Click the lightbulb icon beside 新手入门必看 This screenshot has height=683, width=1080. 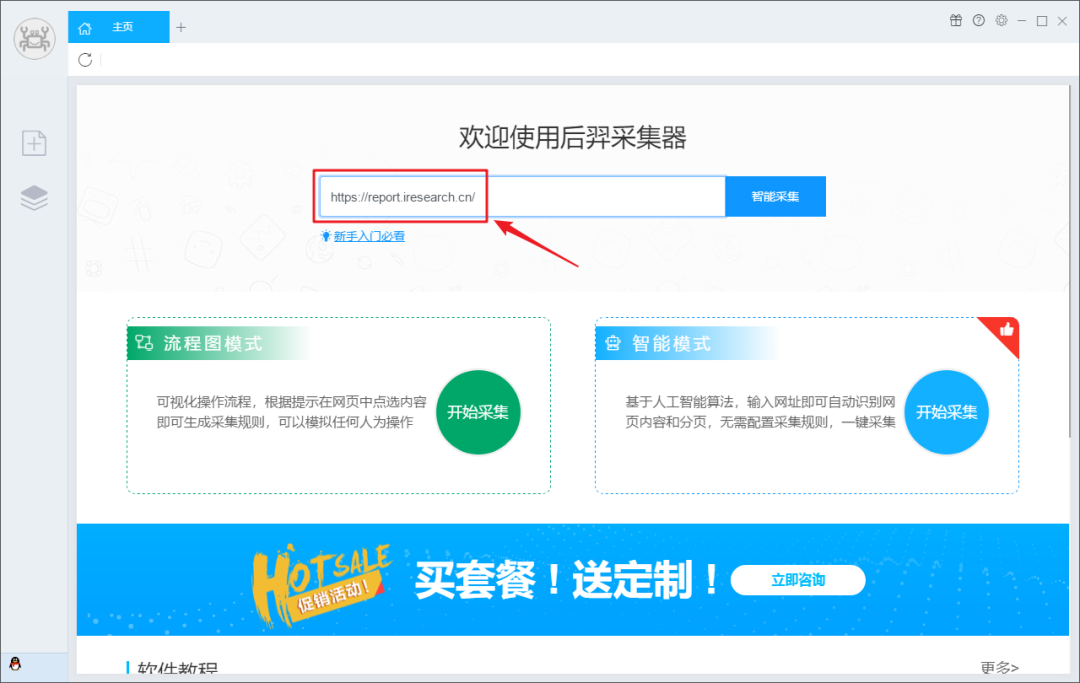[326, 236]
